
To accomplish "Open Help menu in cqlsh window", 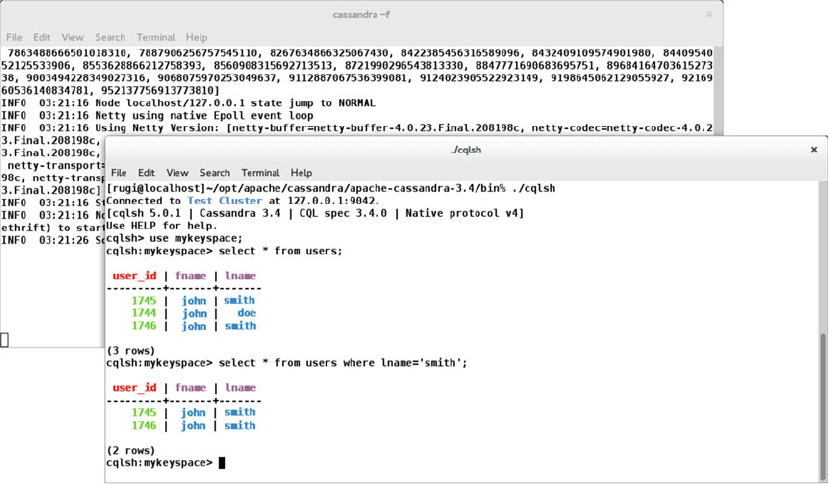I will pyautogui.click(x=301, y=173).
